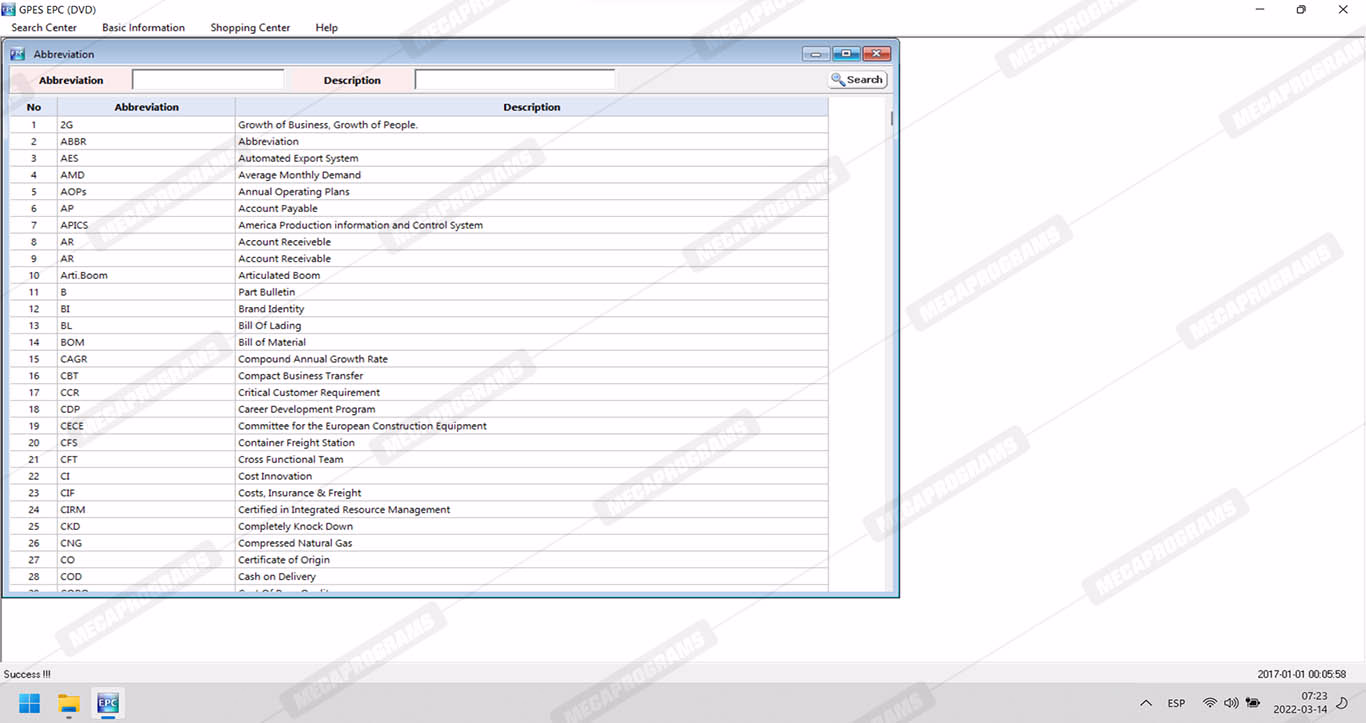
Task: Sort by the Description column header
Action: [x=531, y=107]
